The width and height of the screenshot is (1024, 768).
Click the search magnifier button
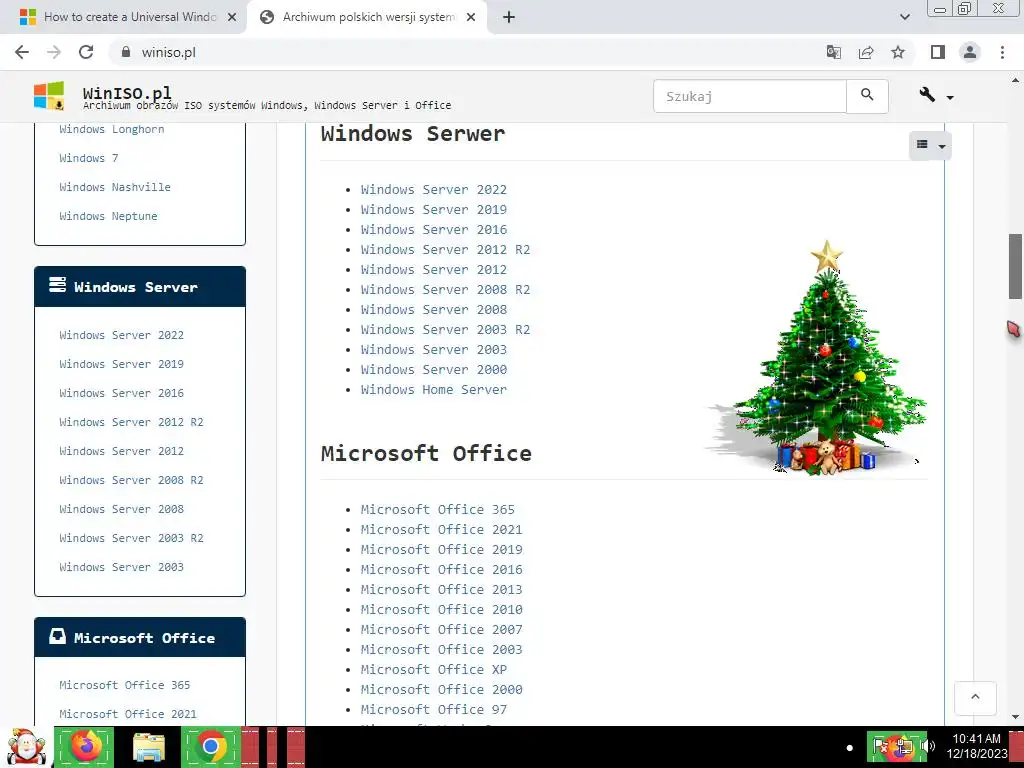867,96
